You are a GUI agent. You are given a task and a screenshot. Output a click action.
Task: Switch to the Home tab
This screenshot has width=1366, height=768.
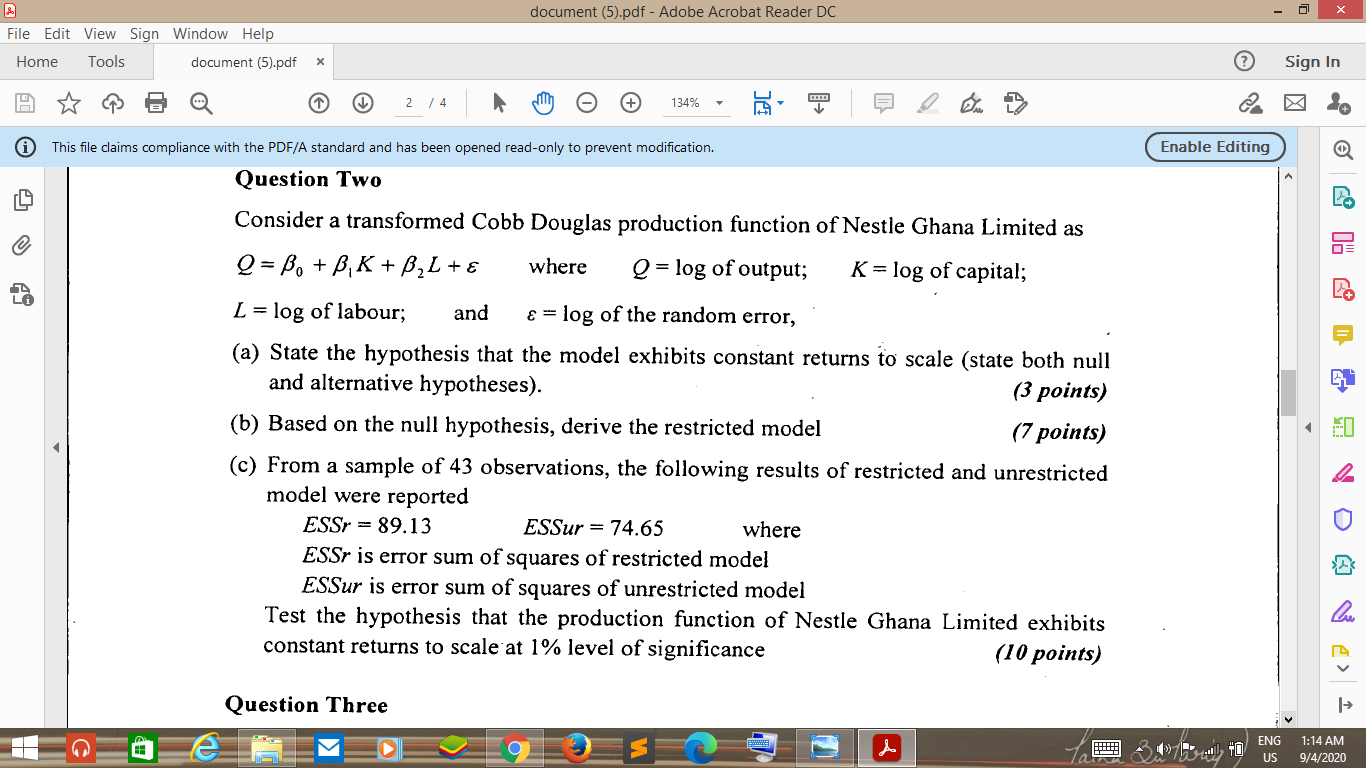pos(37,61)
